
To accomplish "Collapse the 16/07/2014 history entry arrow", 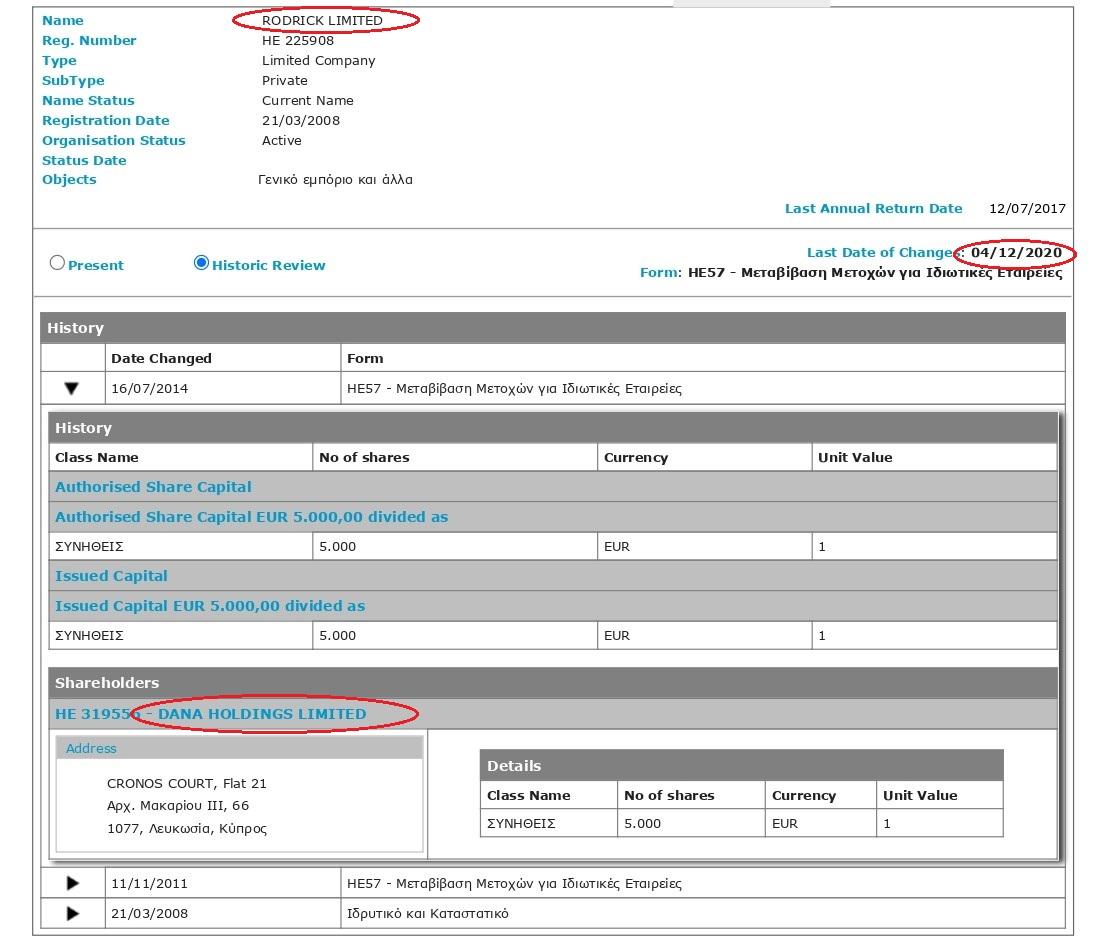I will (x=72, y=389).
